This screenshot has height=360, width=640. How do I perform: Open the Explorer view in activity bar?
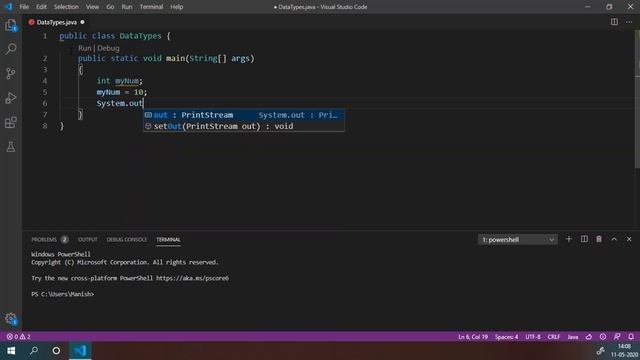tap(11, 25)
